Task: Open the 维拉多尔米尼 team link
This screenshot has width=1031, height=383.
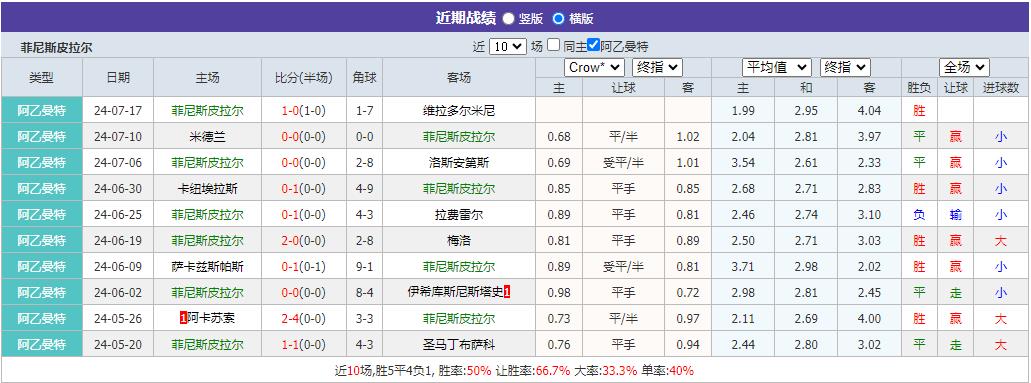Action: [458, 111]
